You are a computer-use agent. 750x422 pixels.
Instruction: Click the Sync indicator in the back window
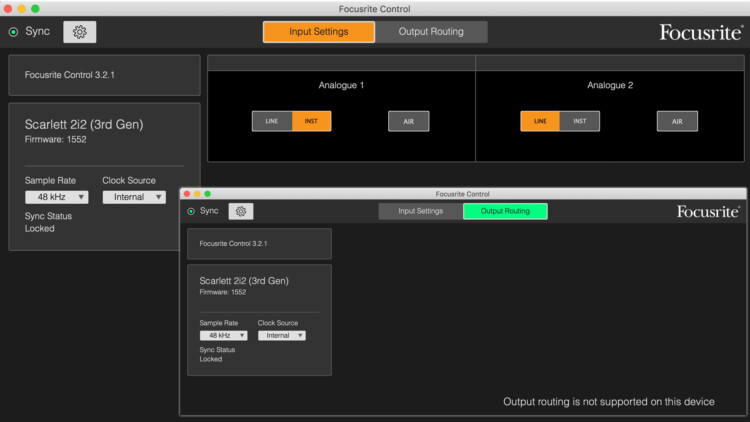pyautogui.click(x=13, y=32)
